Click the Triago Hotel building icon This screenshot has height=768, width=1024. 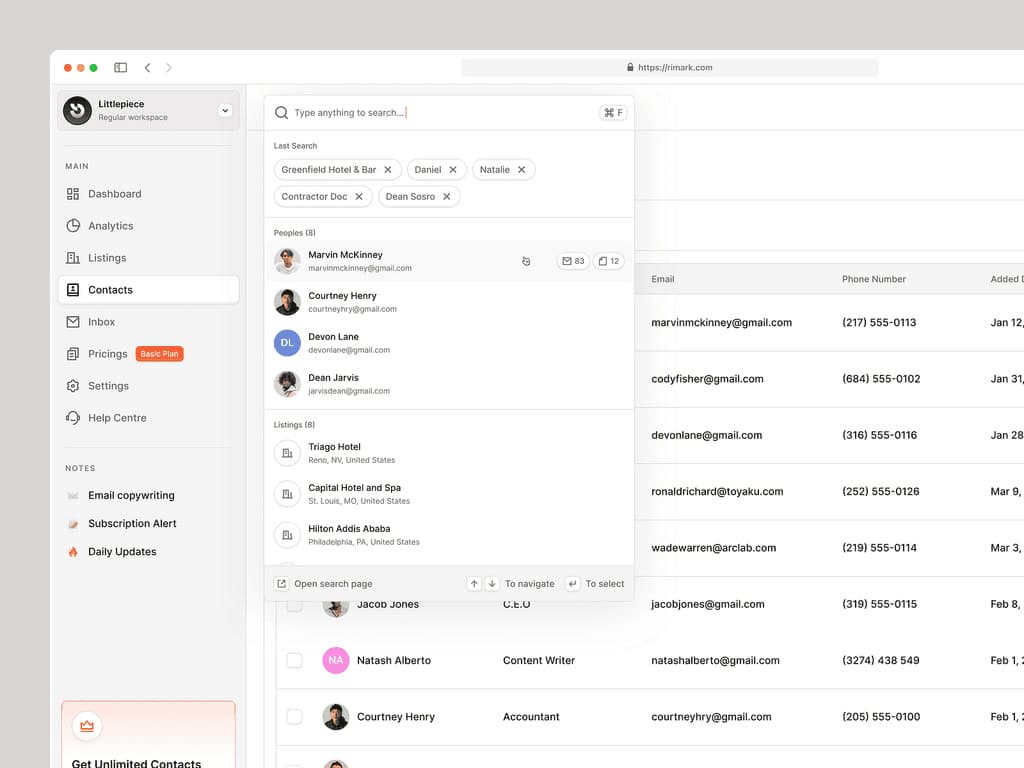[287, 453]
